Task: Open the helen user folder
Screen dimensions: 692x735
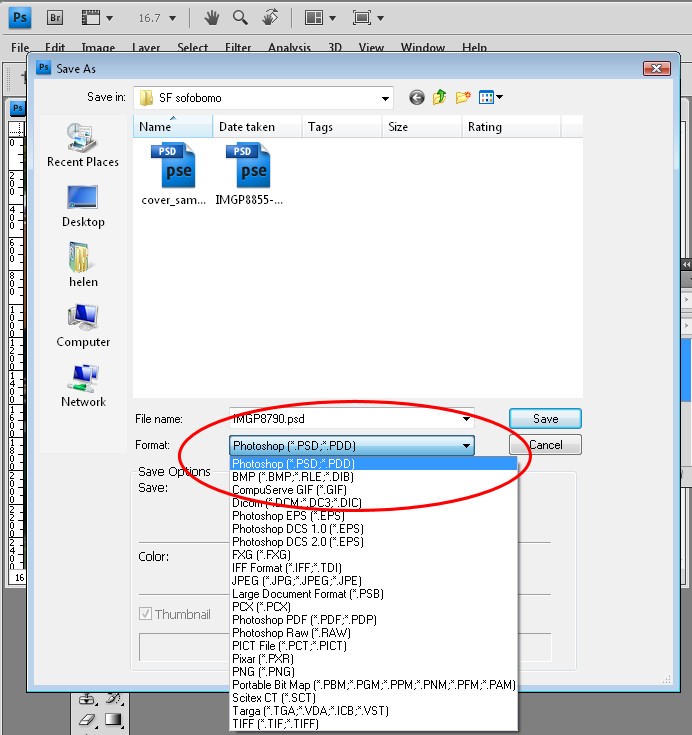Action: click(x=83, y=265)
